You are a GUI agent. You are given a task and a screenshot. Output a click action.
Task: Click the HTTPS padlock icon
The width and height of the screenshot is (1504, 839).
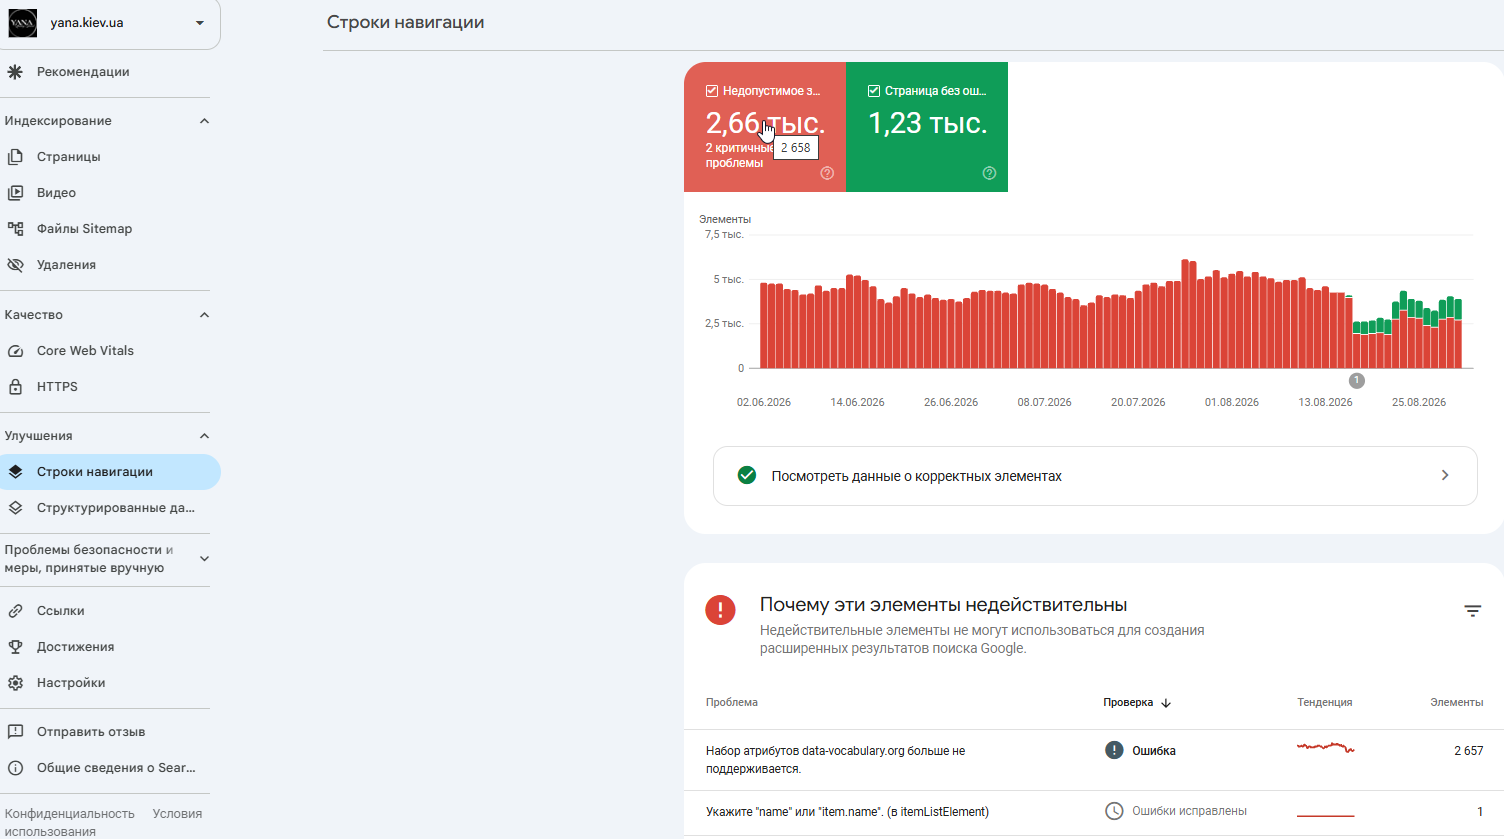(15, 387)
